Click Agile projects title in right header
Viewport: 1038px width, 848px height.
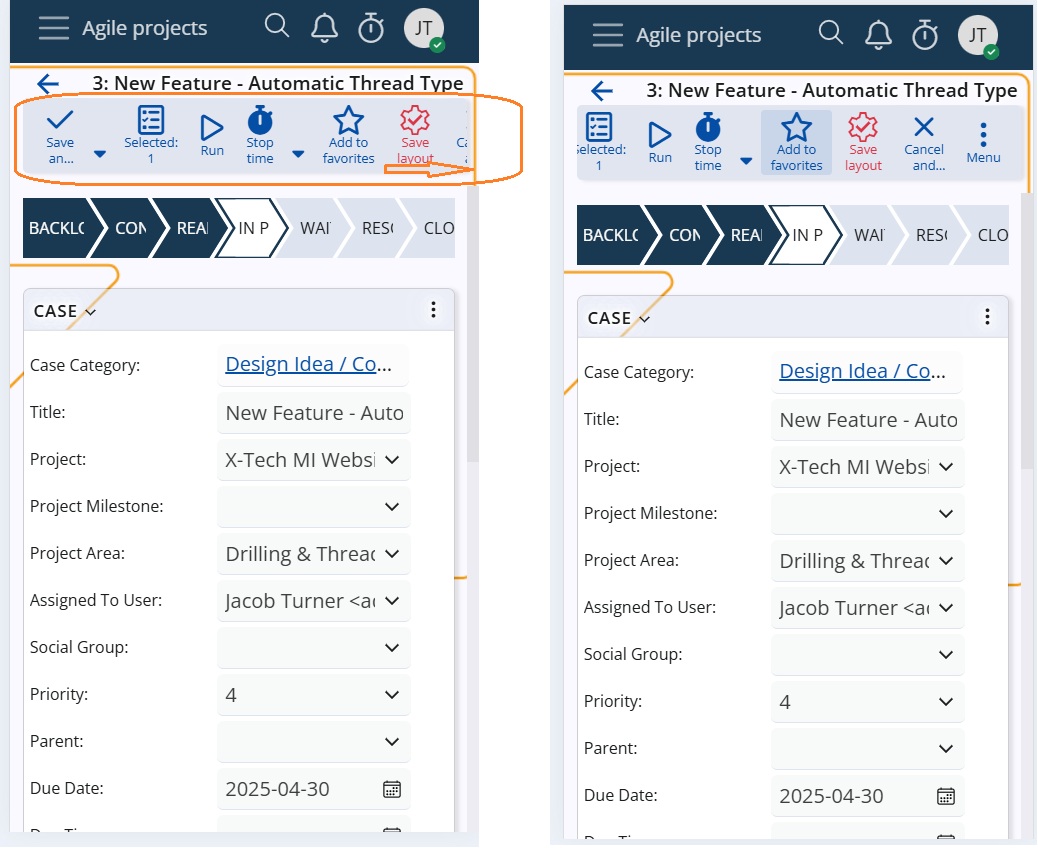[698, 35]
